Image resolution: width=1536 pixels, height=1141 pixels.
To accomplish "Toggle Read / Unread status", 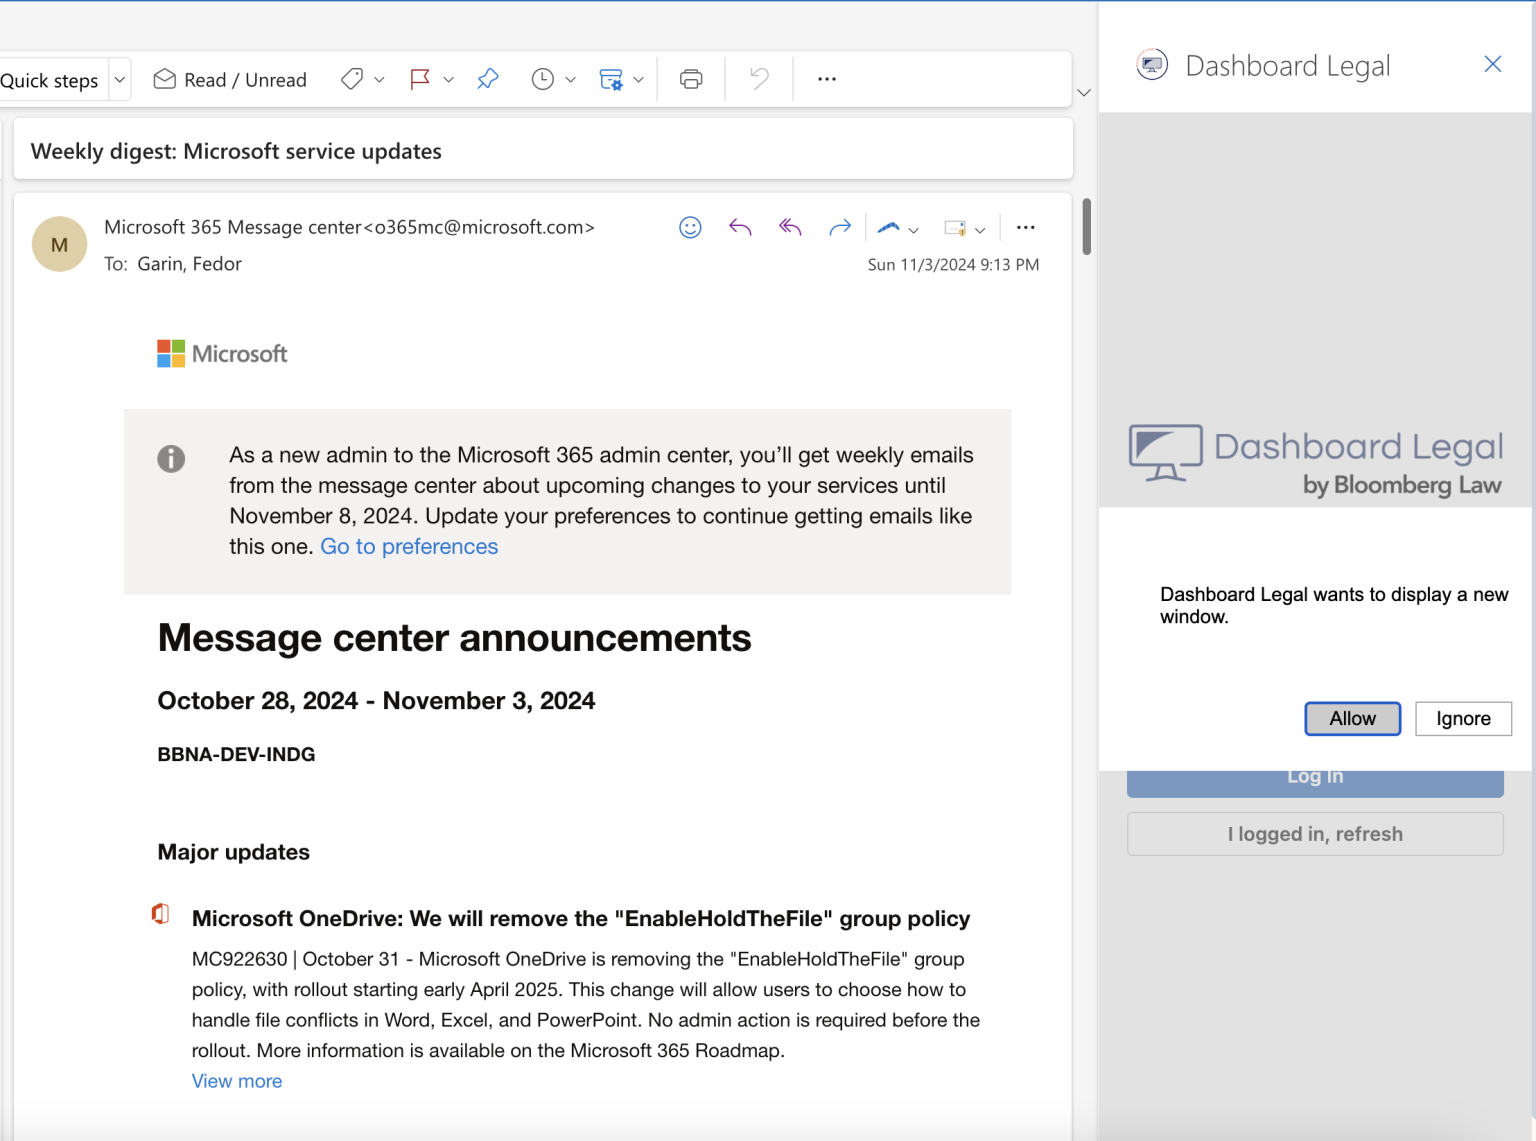I will pos(229,78).
